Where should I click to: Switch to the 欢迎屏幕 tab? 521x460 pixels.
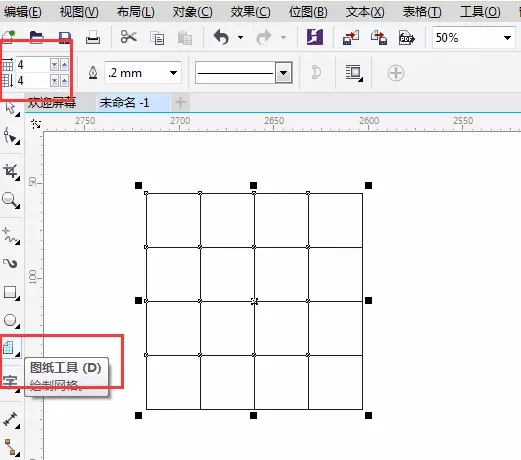pos(52,102)
